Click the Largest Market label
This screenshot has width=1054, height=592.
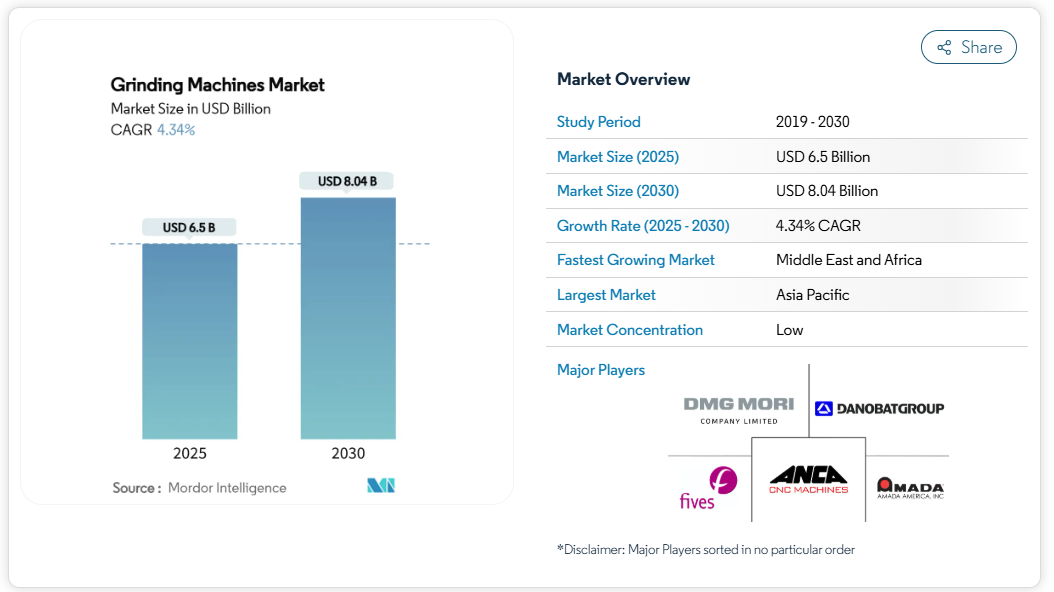(x=606, y=295)
